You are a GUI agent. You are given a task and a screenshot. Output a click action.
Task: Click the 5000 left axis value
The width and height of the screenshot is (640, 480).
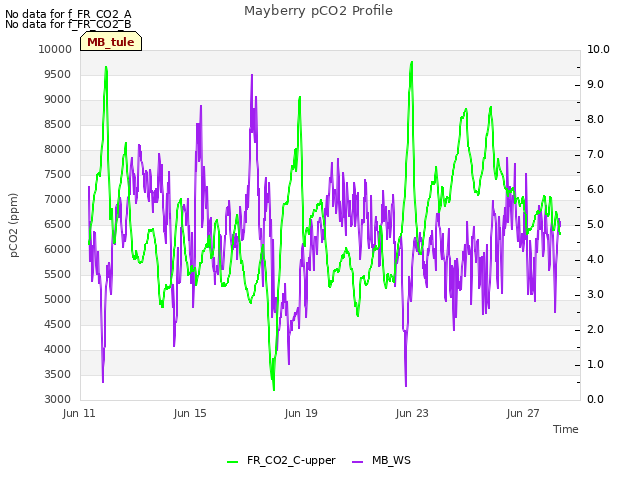pos(58,299)
